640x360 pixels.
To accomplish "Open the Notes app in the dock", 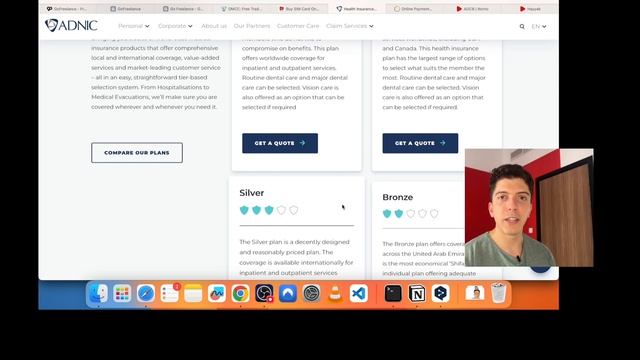I will coord(193,293).
